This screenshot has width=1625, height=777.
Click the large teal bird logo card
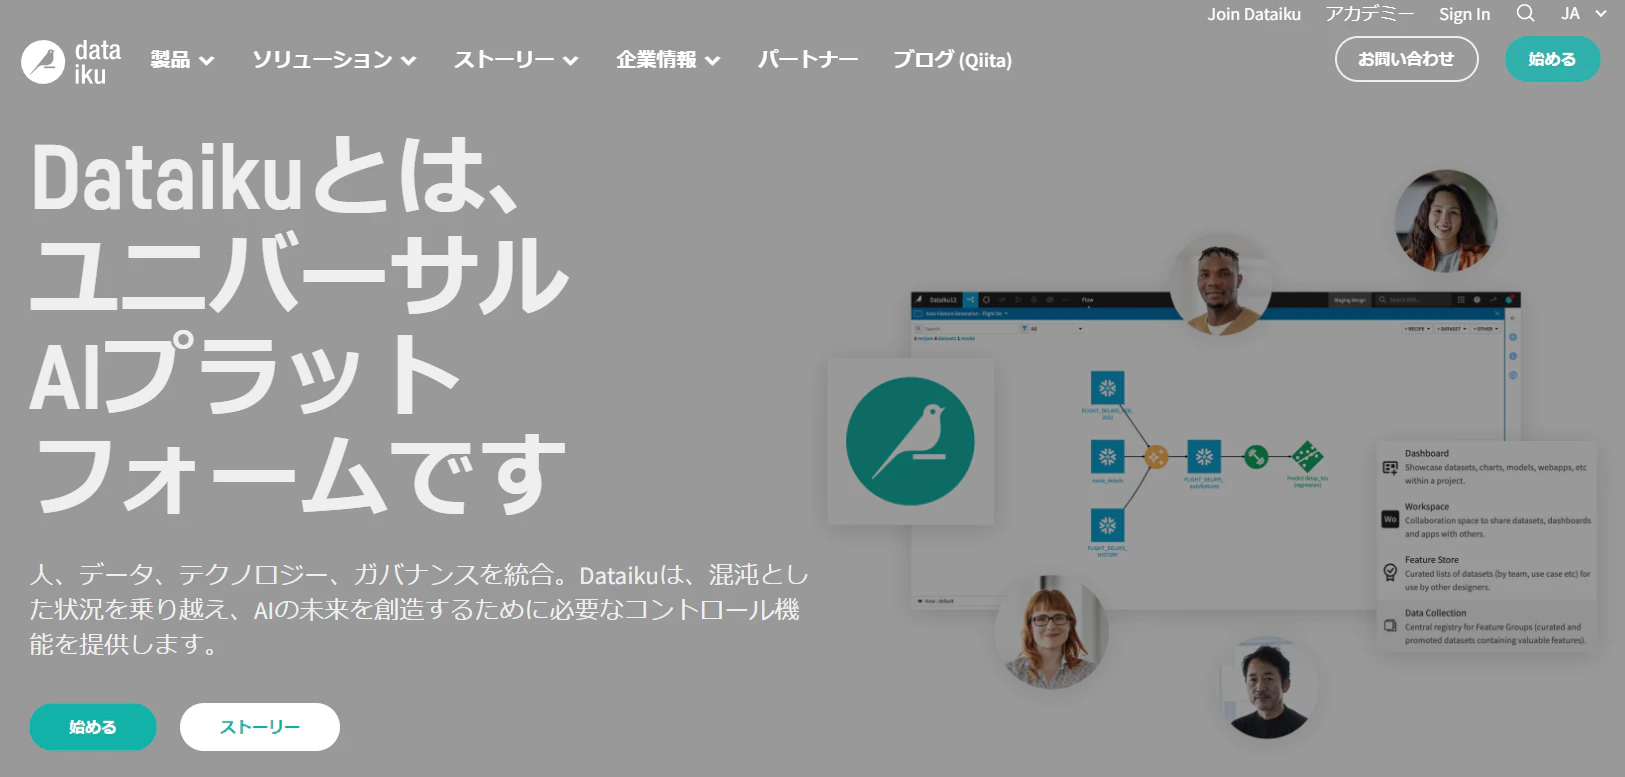(x=910, y=441)
